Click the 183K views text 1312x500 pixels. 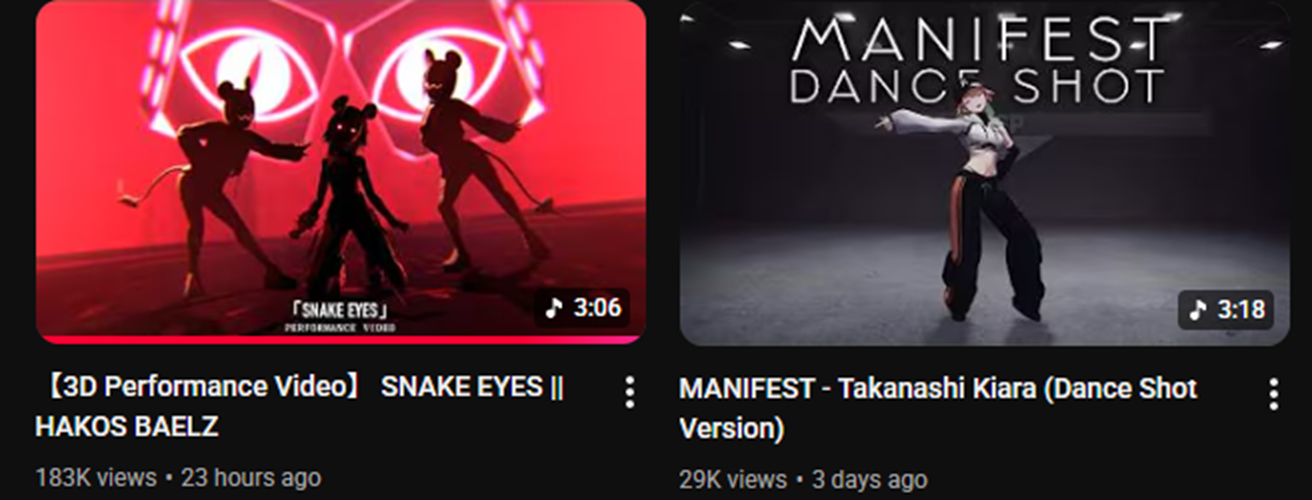(96, 478)
